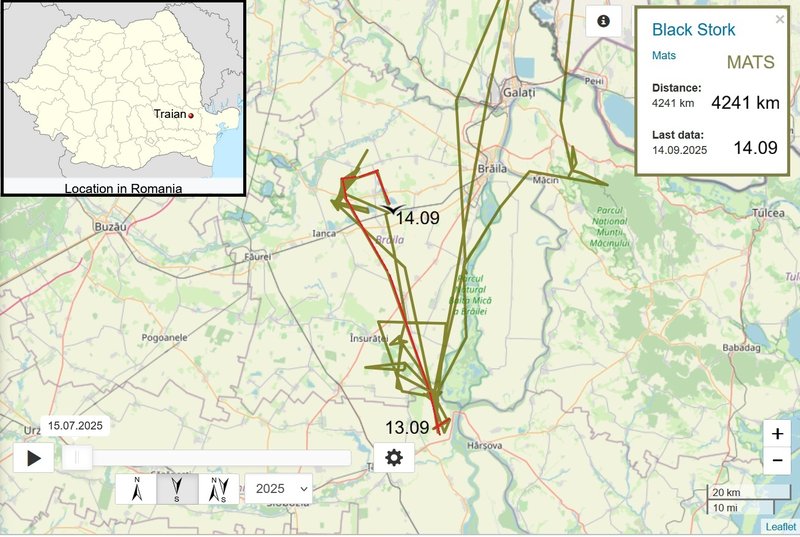Viewport: 800px width, 537px height.
Task: Click the large MATS name text
Action: (x=751, y=62)
